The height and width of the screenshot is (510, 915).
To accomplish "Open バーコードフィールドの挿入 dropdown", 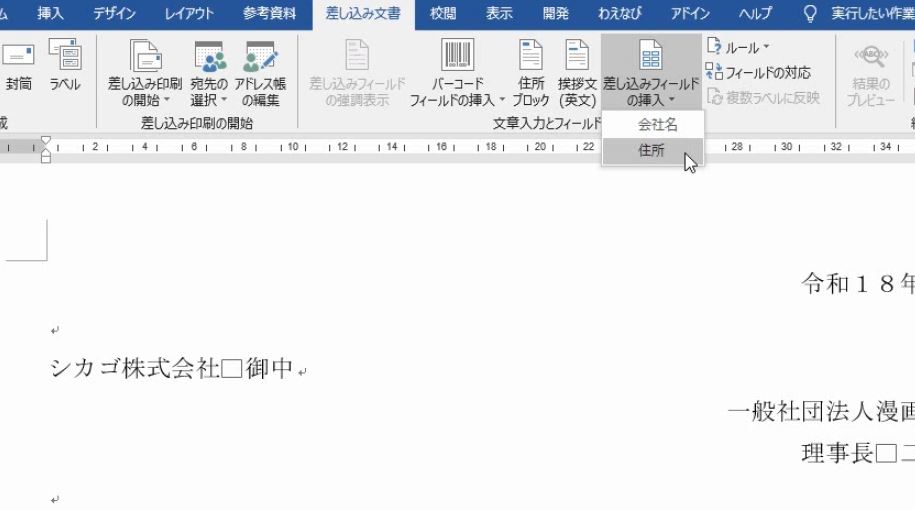I will coord(458,73).
